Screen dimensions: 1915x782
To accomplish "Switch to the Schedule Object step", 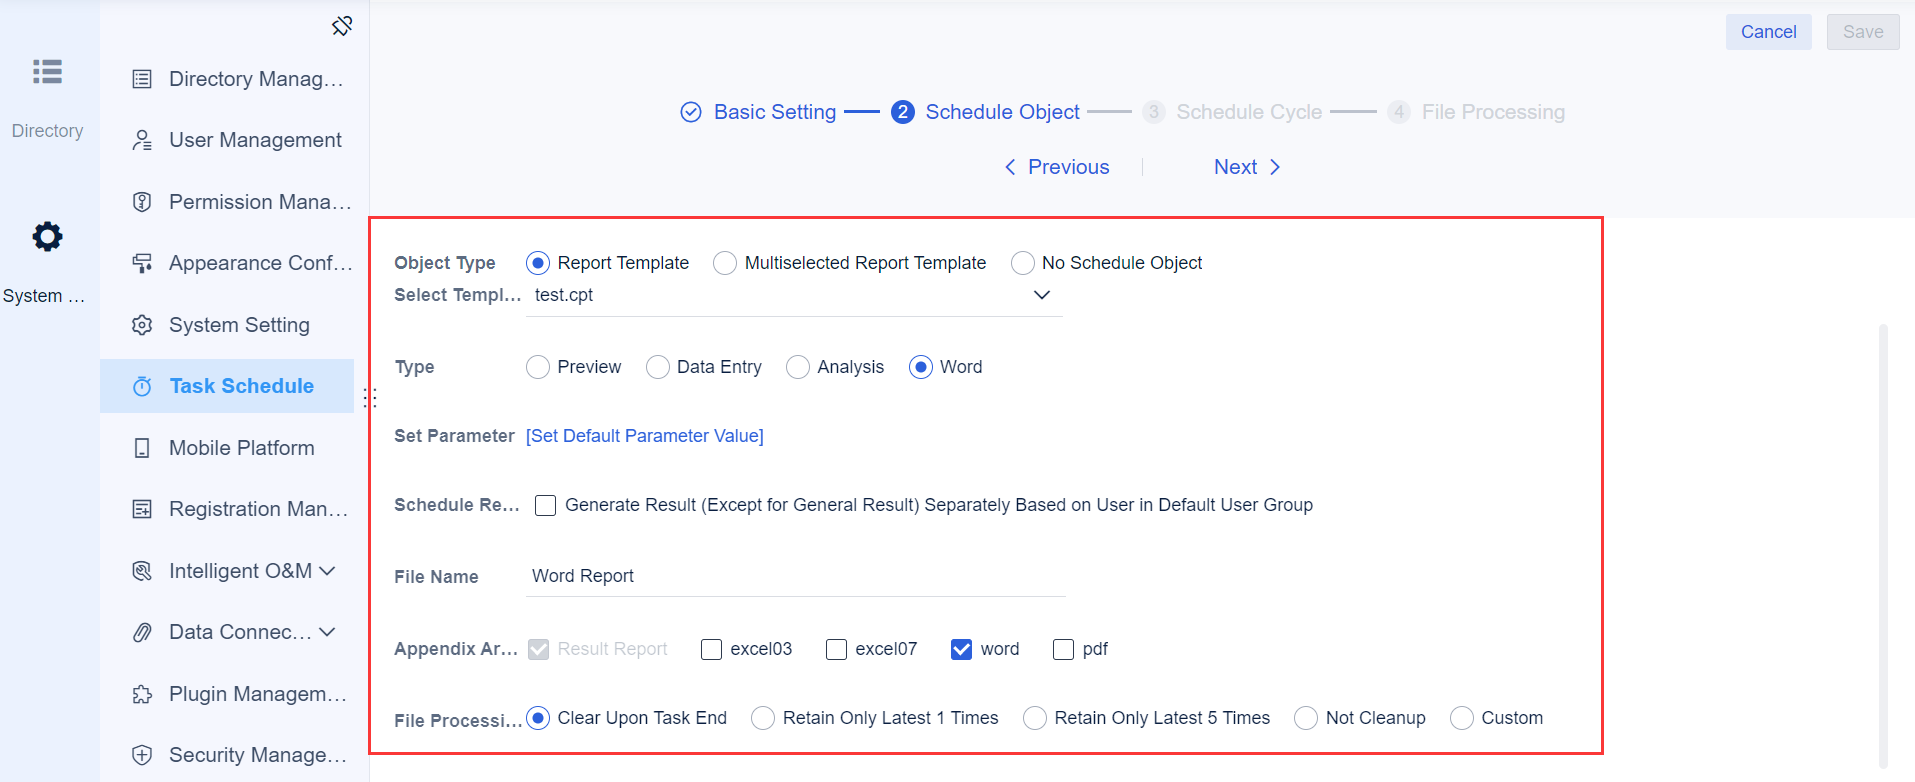I will (x=986, y=112).
